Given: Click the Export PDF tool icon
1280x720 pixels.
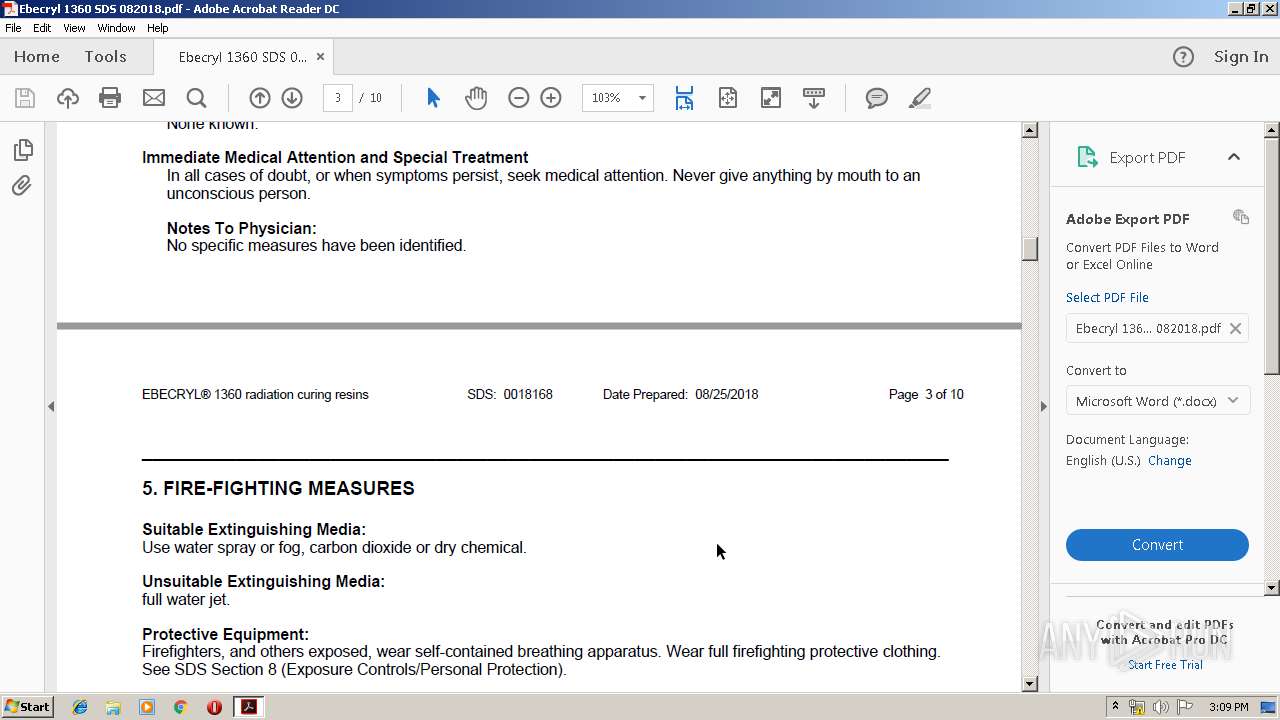Looking at the screenshot, I should pyautogui.click(x=1087, y=157).
